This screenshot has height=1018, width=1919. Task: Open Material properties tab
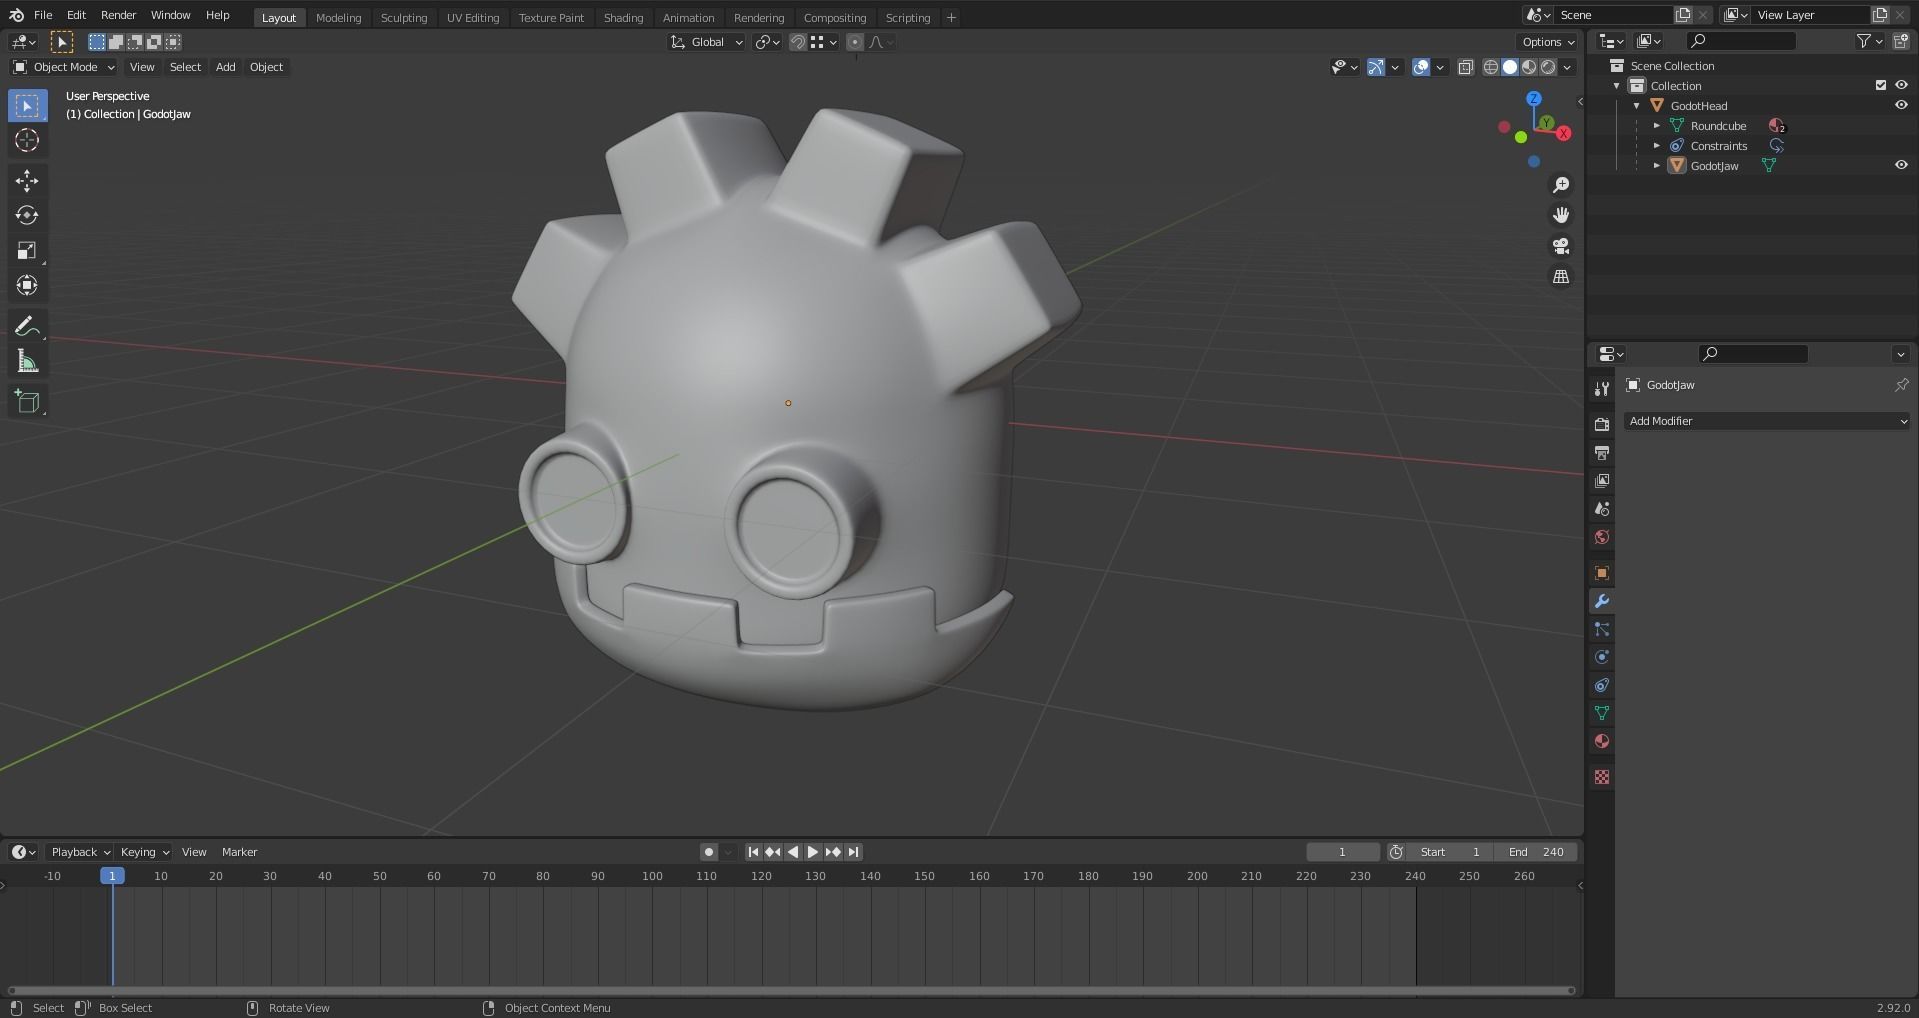1601,741
